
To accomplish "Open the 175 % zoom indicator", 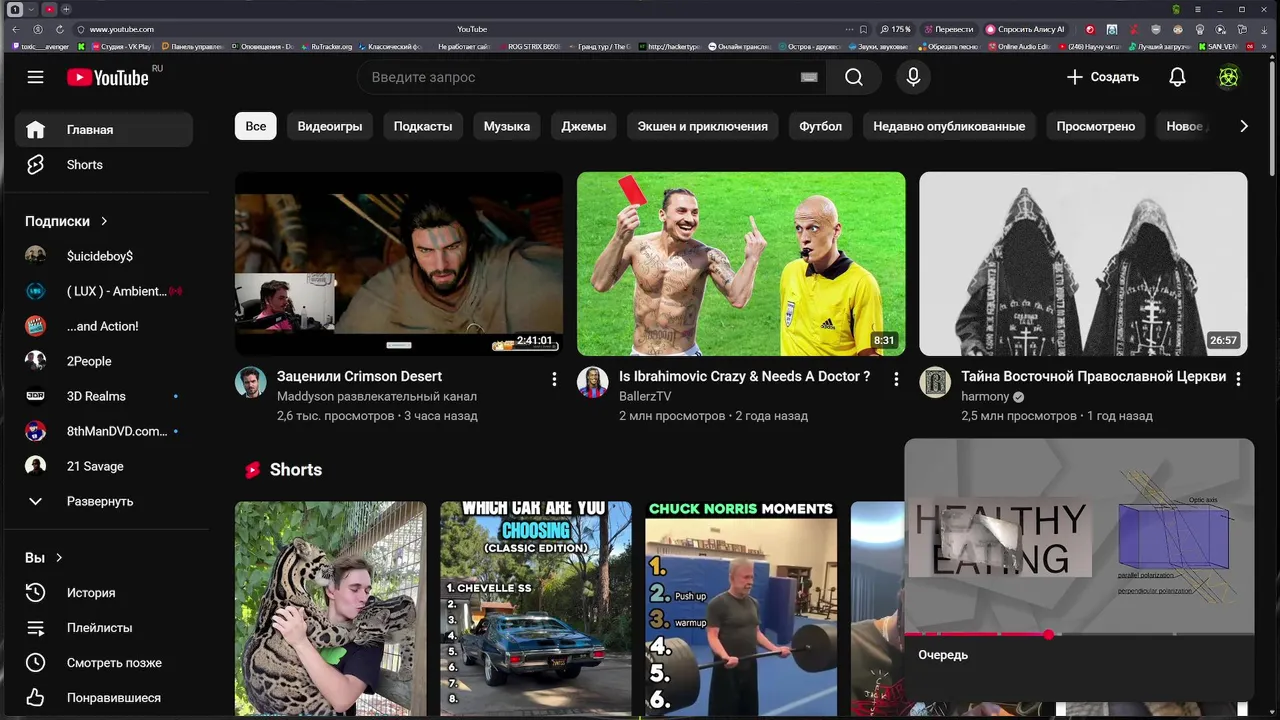I will (x=896, y=29).
